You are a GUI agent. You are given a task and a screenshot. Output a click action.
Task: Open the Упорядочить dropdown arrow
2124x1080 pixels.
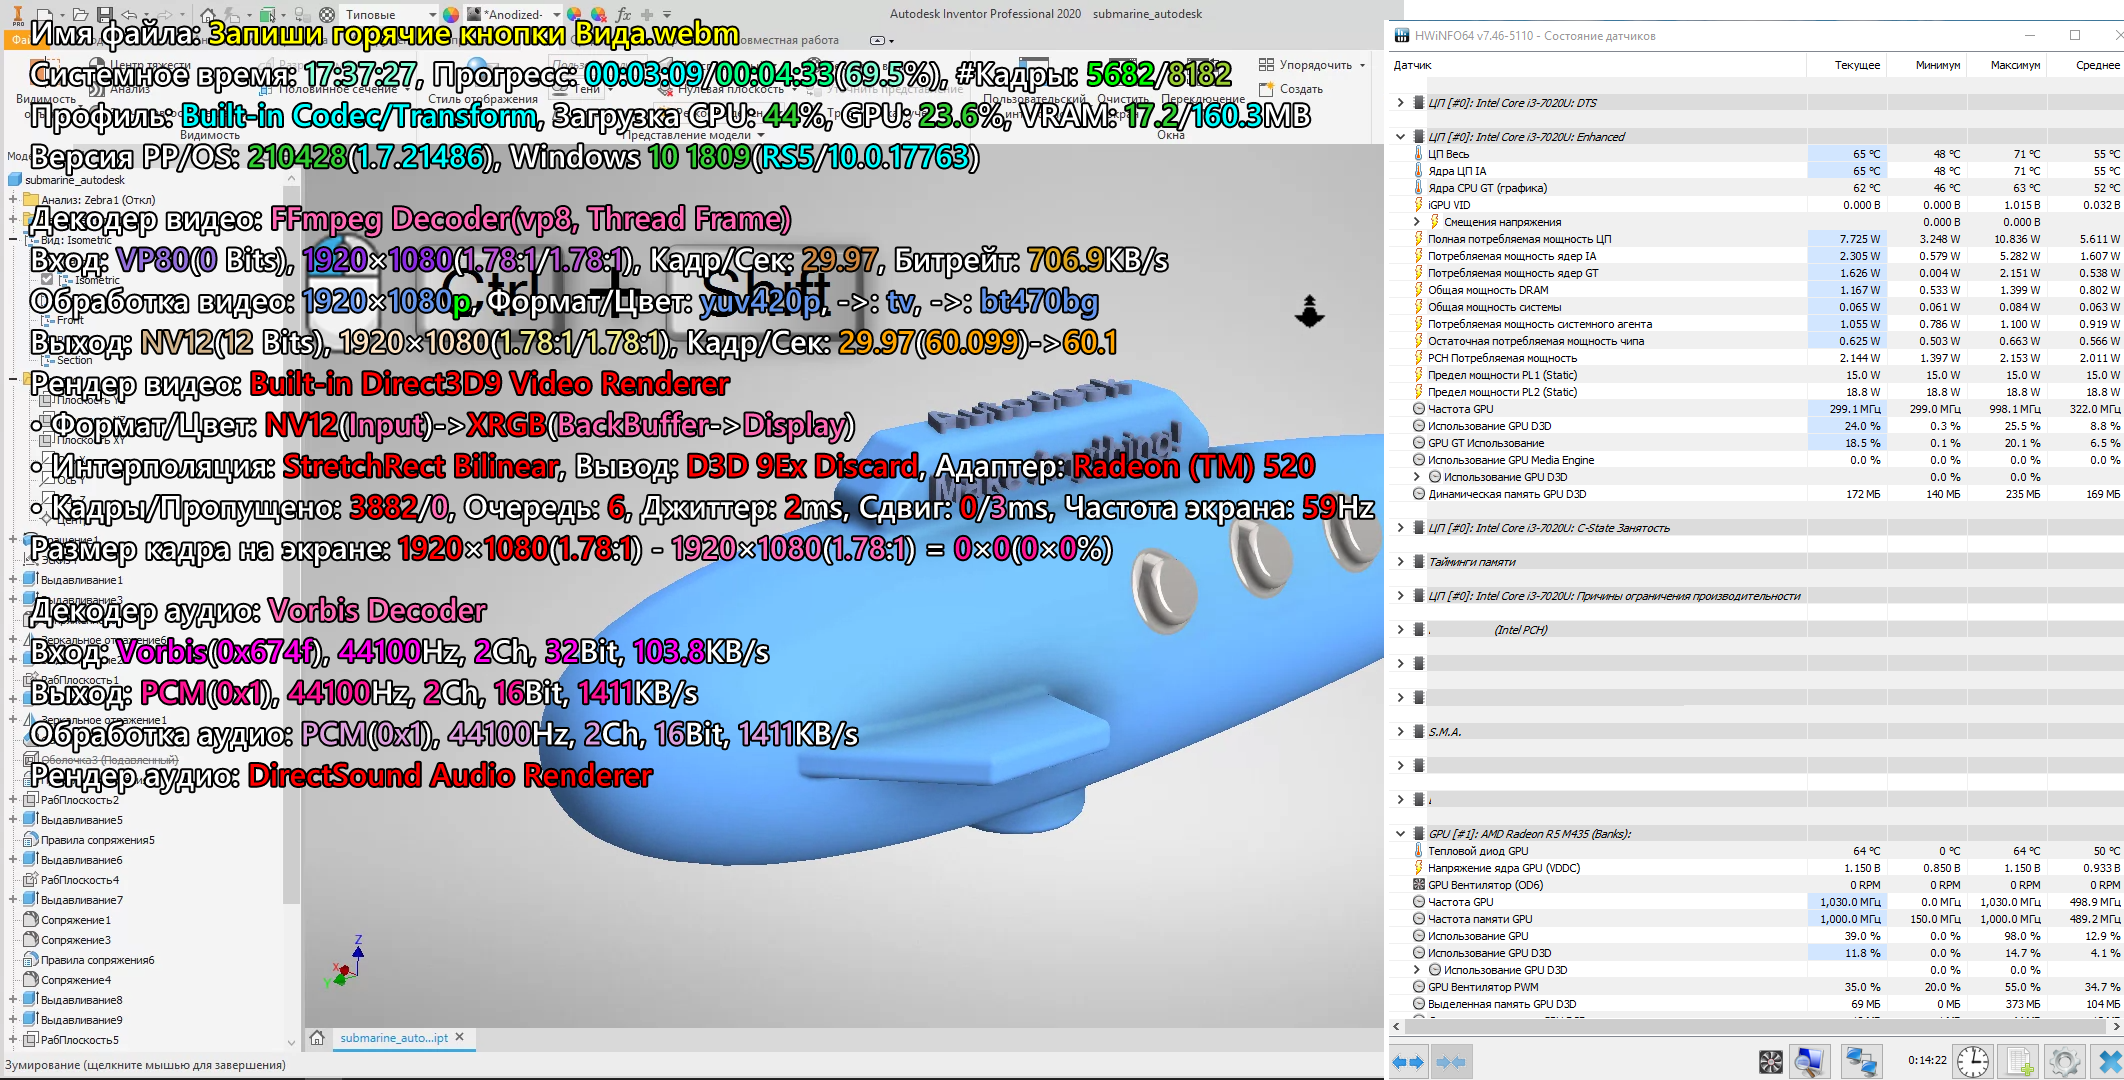pos(1362,65)
